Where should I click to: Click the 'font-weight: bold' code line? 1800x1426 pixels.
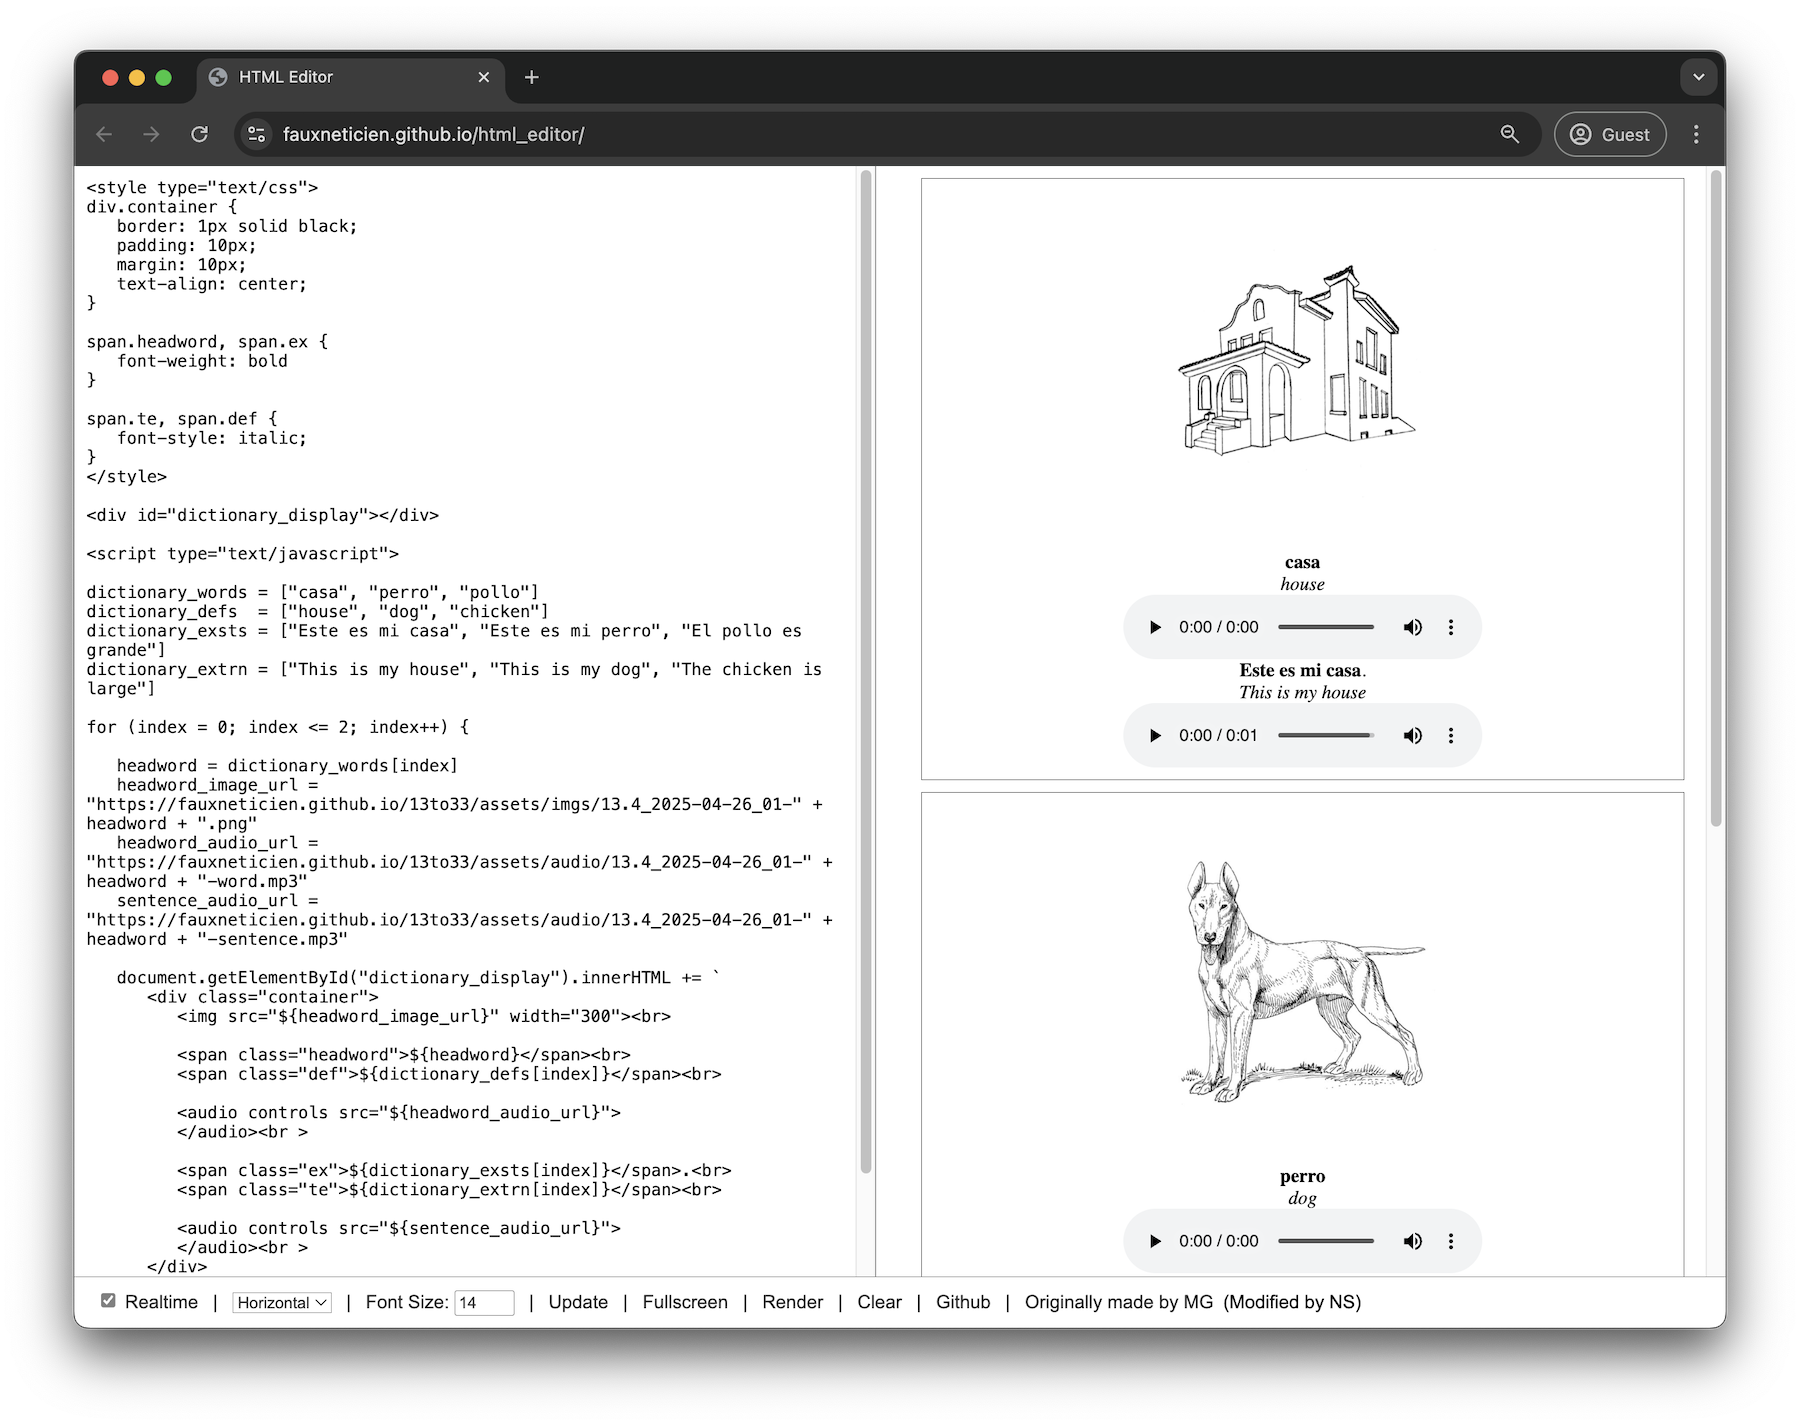(x=202, y=361)
